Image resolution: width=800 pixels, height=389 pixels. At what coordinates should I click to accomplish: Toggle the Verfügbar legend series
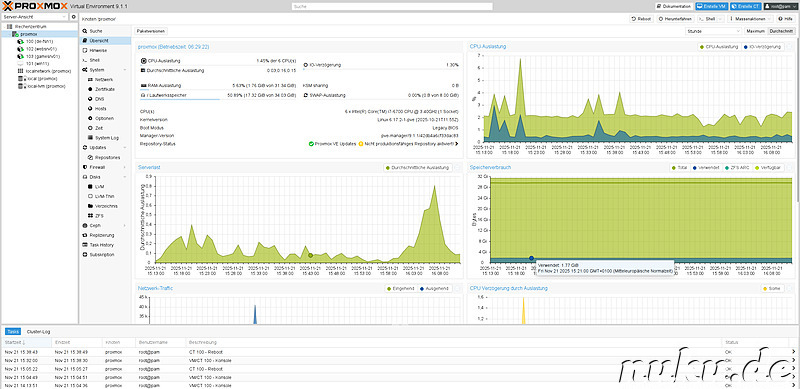click(x=768, y=167)
